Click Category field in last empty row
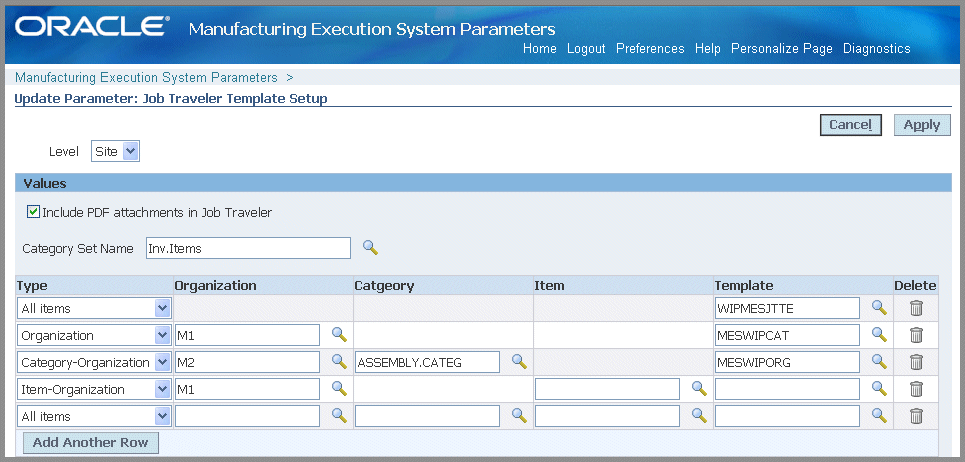Viewport: 965px width, 462px height. (427, 416)
